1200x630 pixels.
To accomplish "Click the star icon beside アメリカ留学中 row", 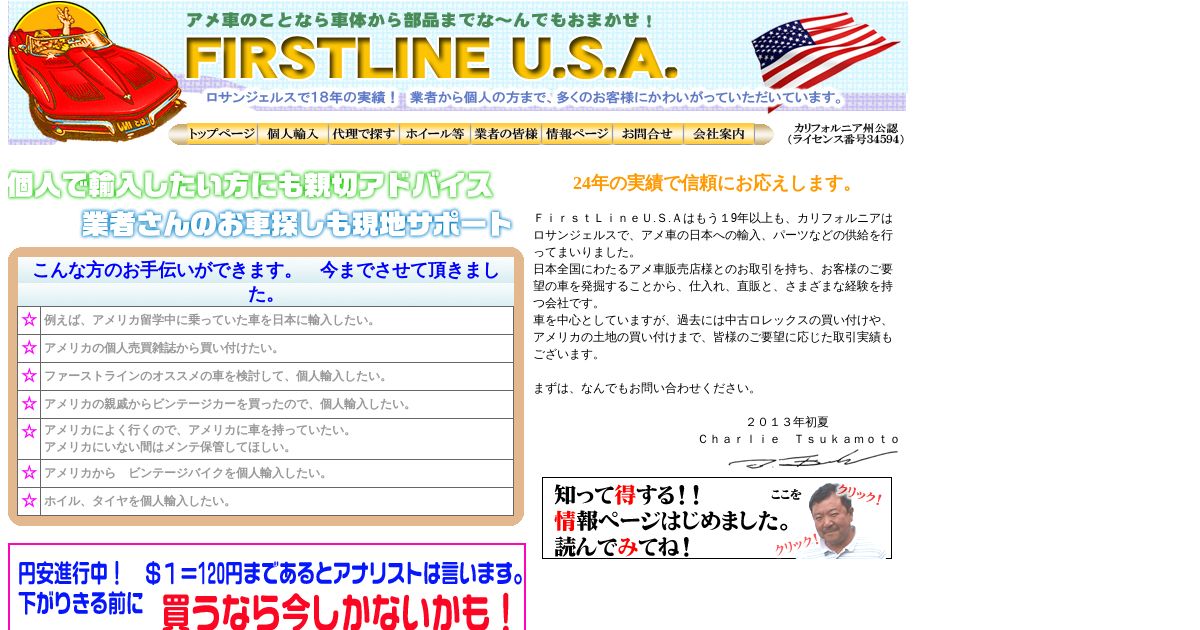I will click(x=29, y=320).
